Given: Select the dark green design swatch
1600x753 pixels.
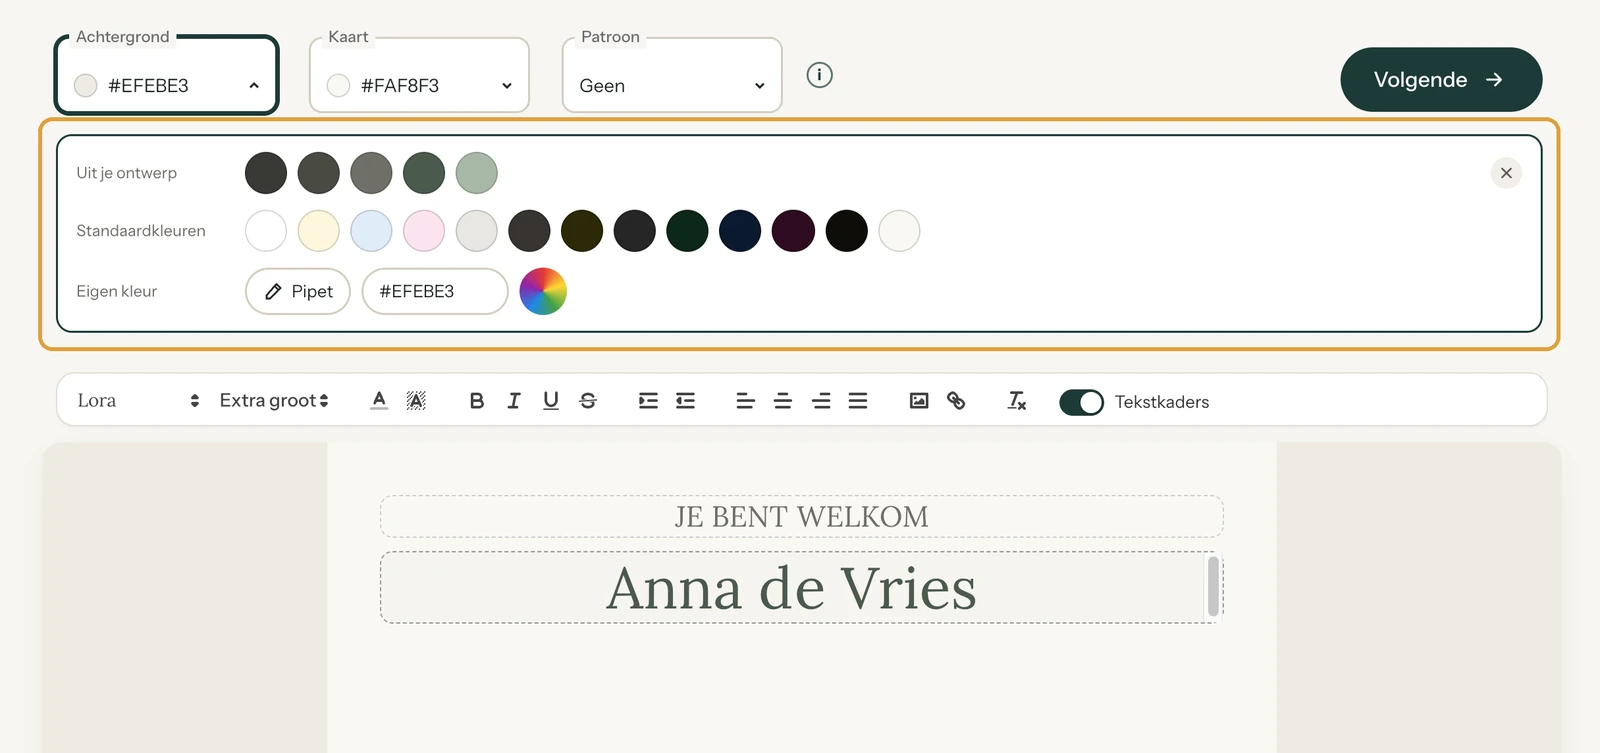Looking at the screenshot, I should pyautogui.click(x=424, y=173).
